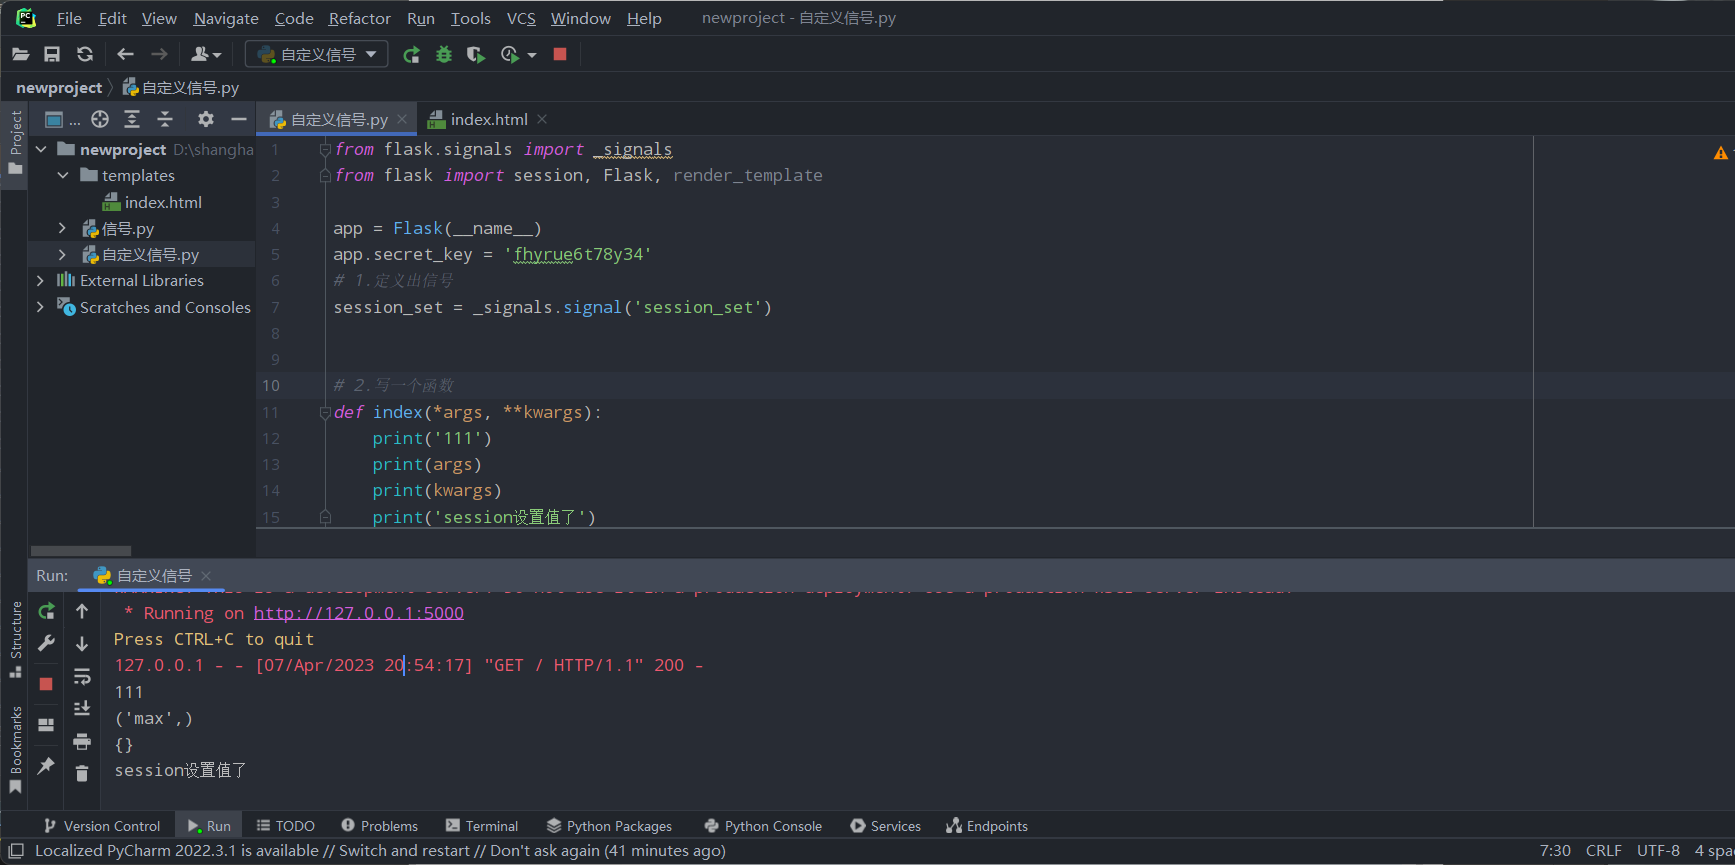Screen dimensions: 1735x865
Task: Click the Project tree horizontal scrollbar
Action: tap(81, 551)
